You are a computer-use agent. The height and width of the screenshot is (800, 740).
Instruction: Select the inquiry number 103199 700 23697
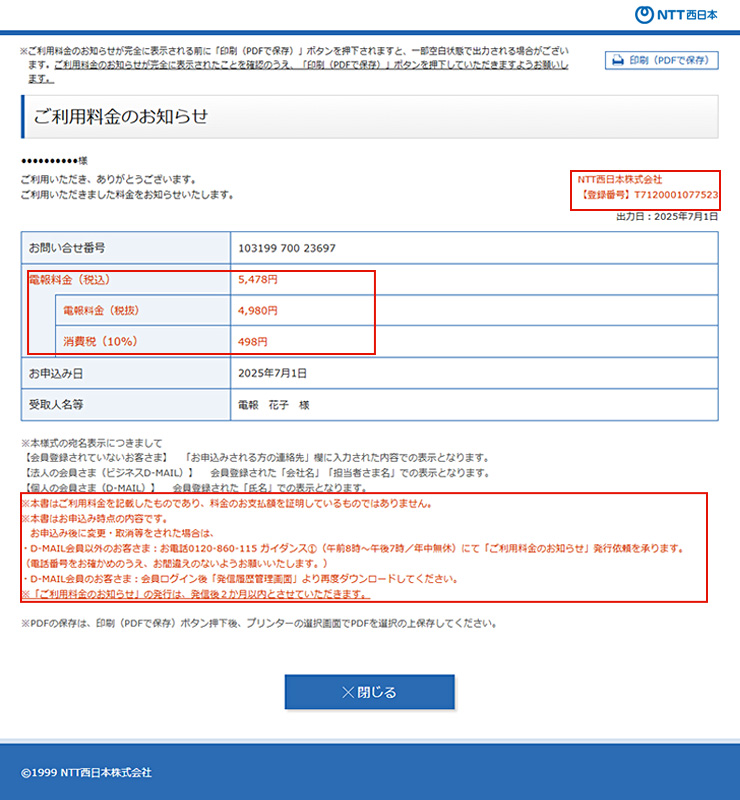[287, 248]
